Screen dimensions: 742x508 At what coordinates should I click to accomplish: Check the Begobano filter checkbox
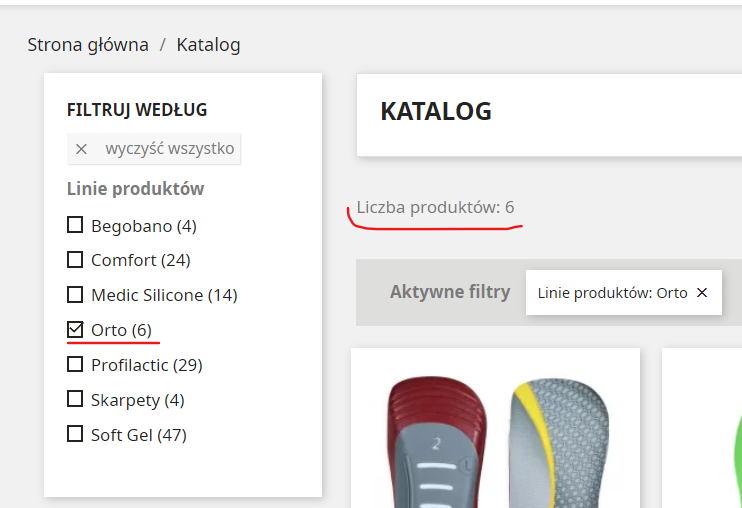[75, 225]
